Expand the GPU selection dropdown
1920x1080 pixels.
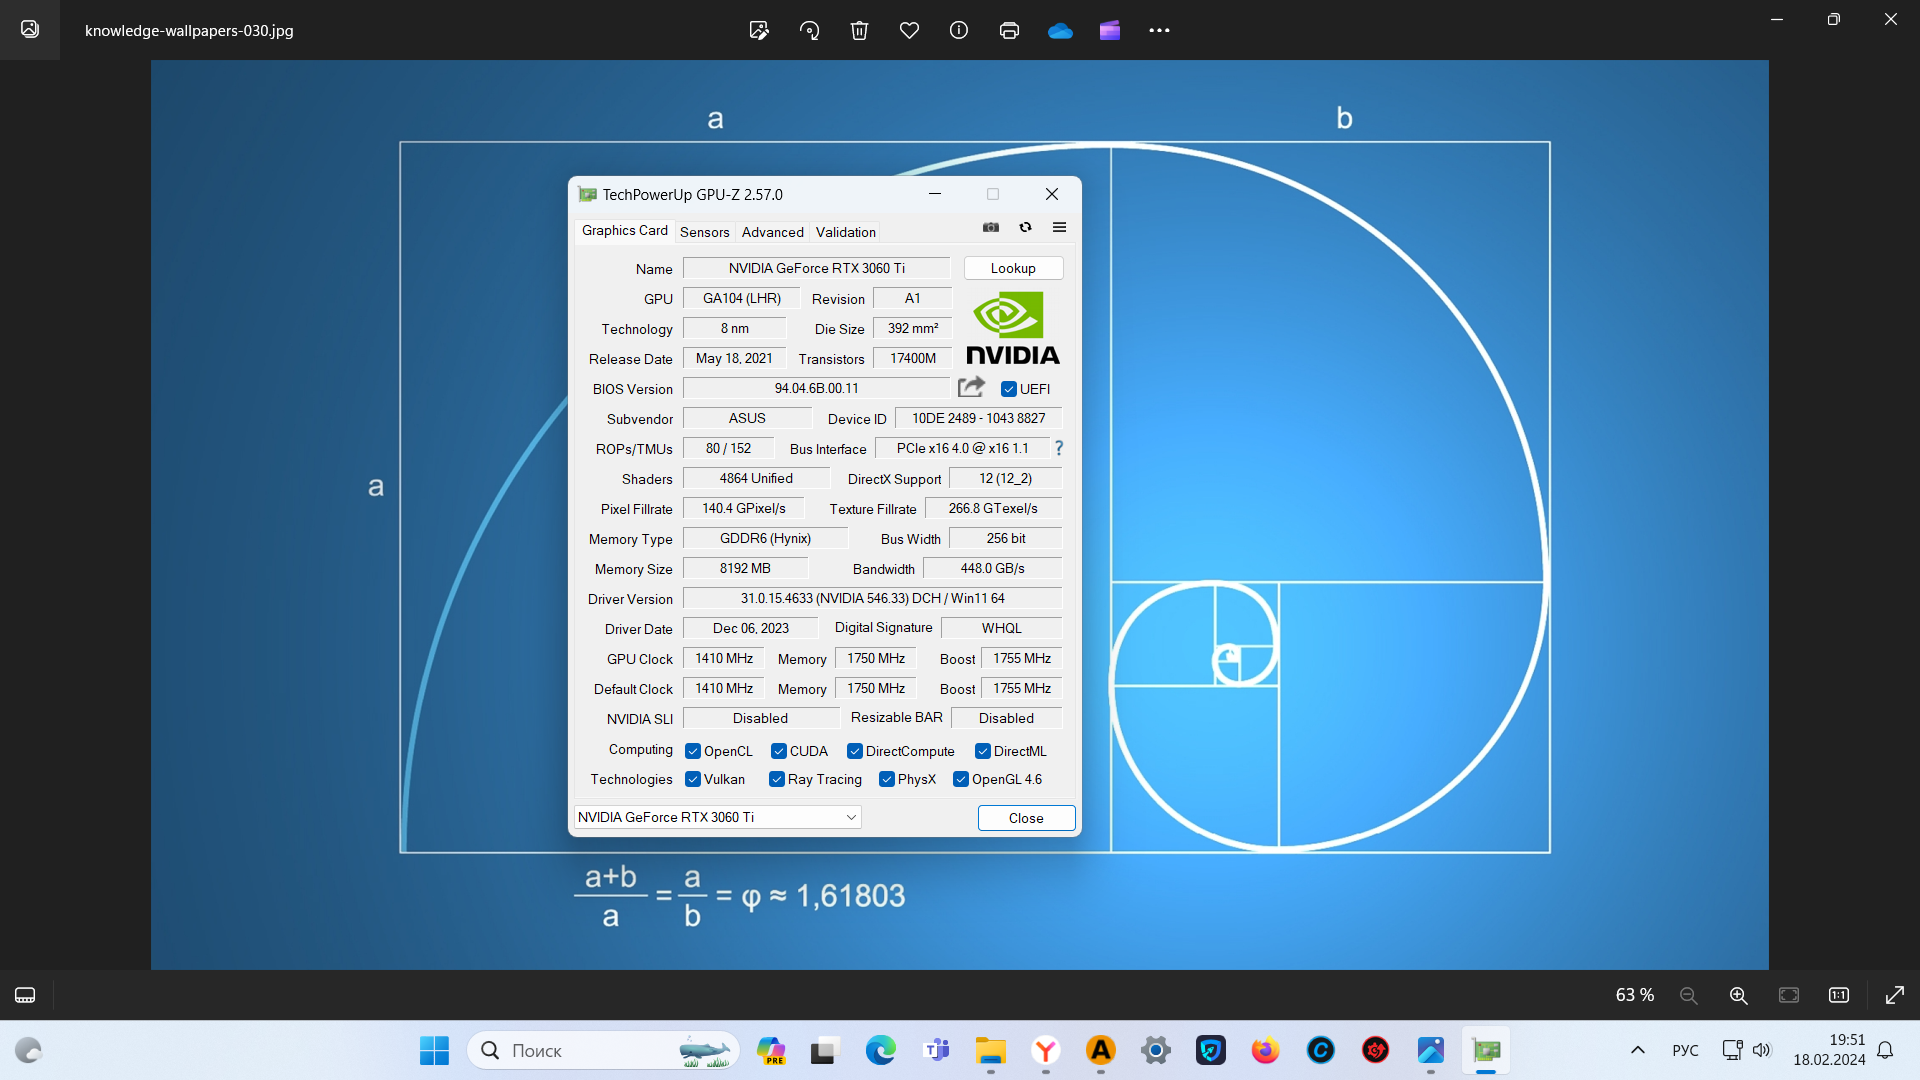coord(851,817)
